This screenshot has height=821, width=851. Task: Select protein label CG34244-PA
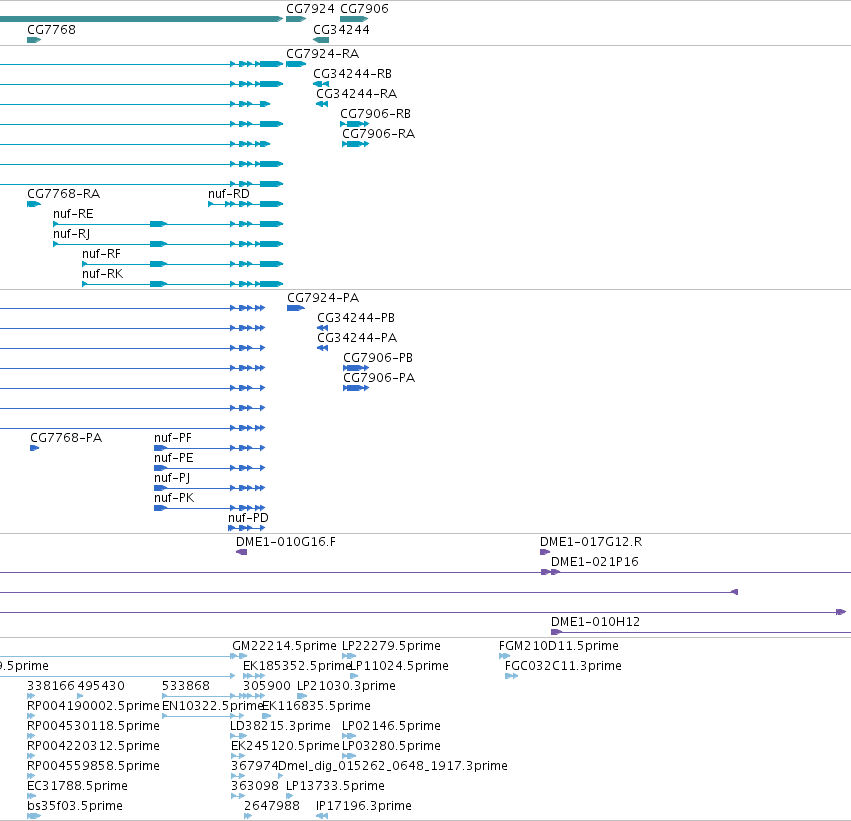click(357, 338)
